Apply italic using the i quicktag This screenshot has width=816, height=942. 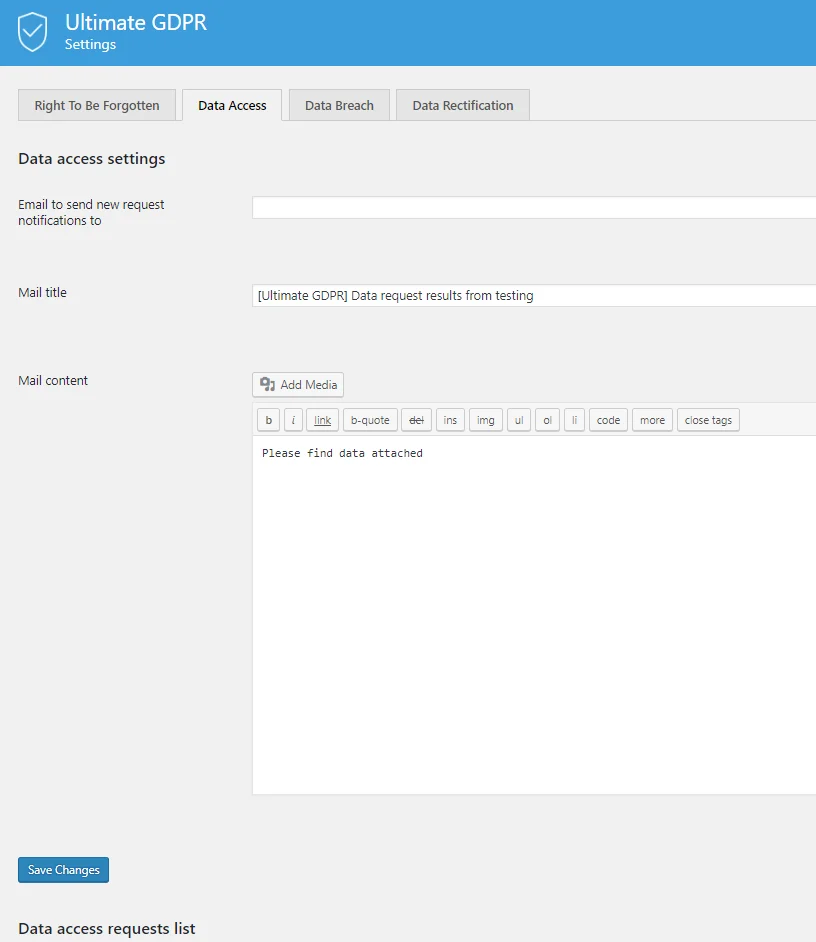292,420
